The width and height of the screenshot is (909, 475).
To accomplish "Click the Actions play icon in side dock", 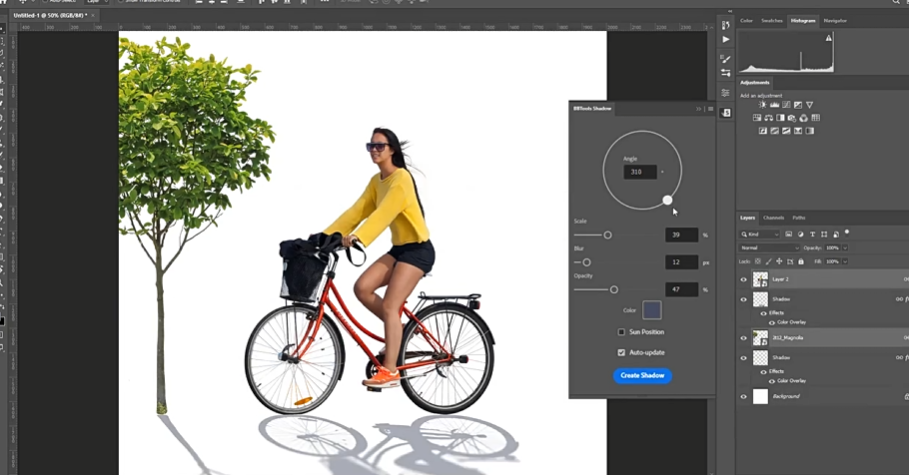I will 726,39.
